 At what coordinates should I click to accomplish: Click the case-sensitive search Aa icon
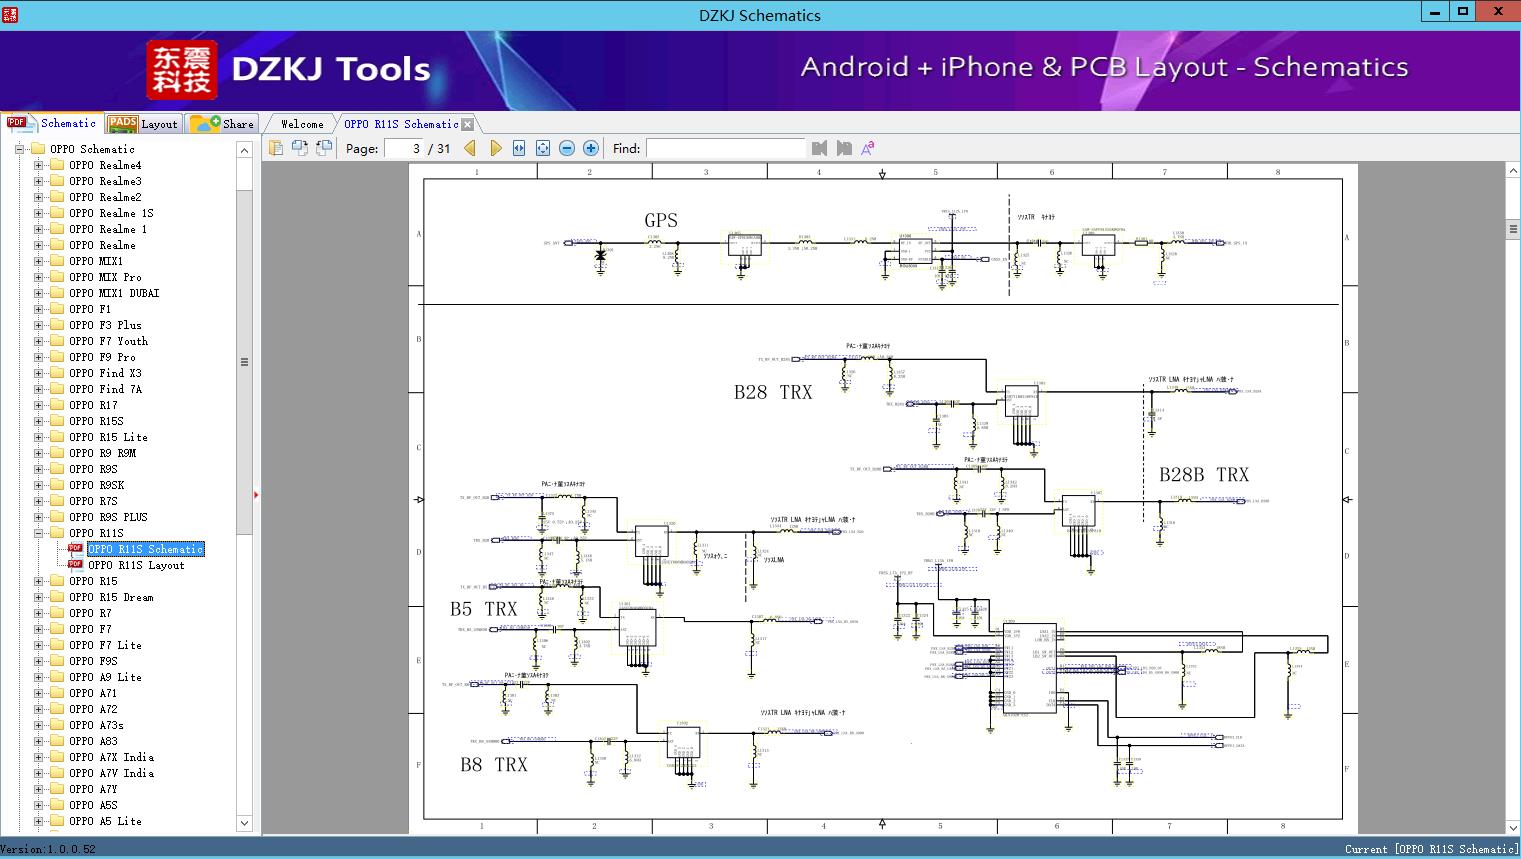click(866, 148)
